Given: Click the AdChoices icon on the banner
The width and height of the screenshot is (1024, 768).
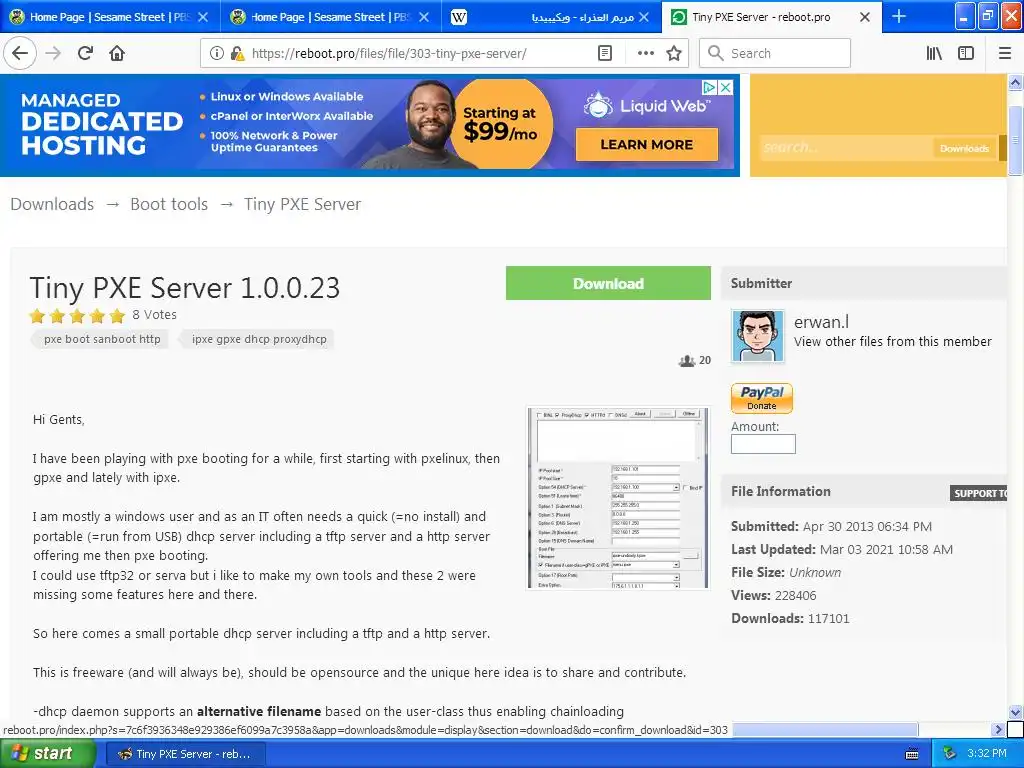Looking at the screenshot, I should (x=709, y=88).
